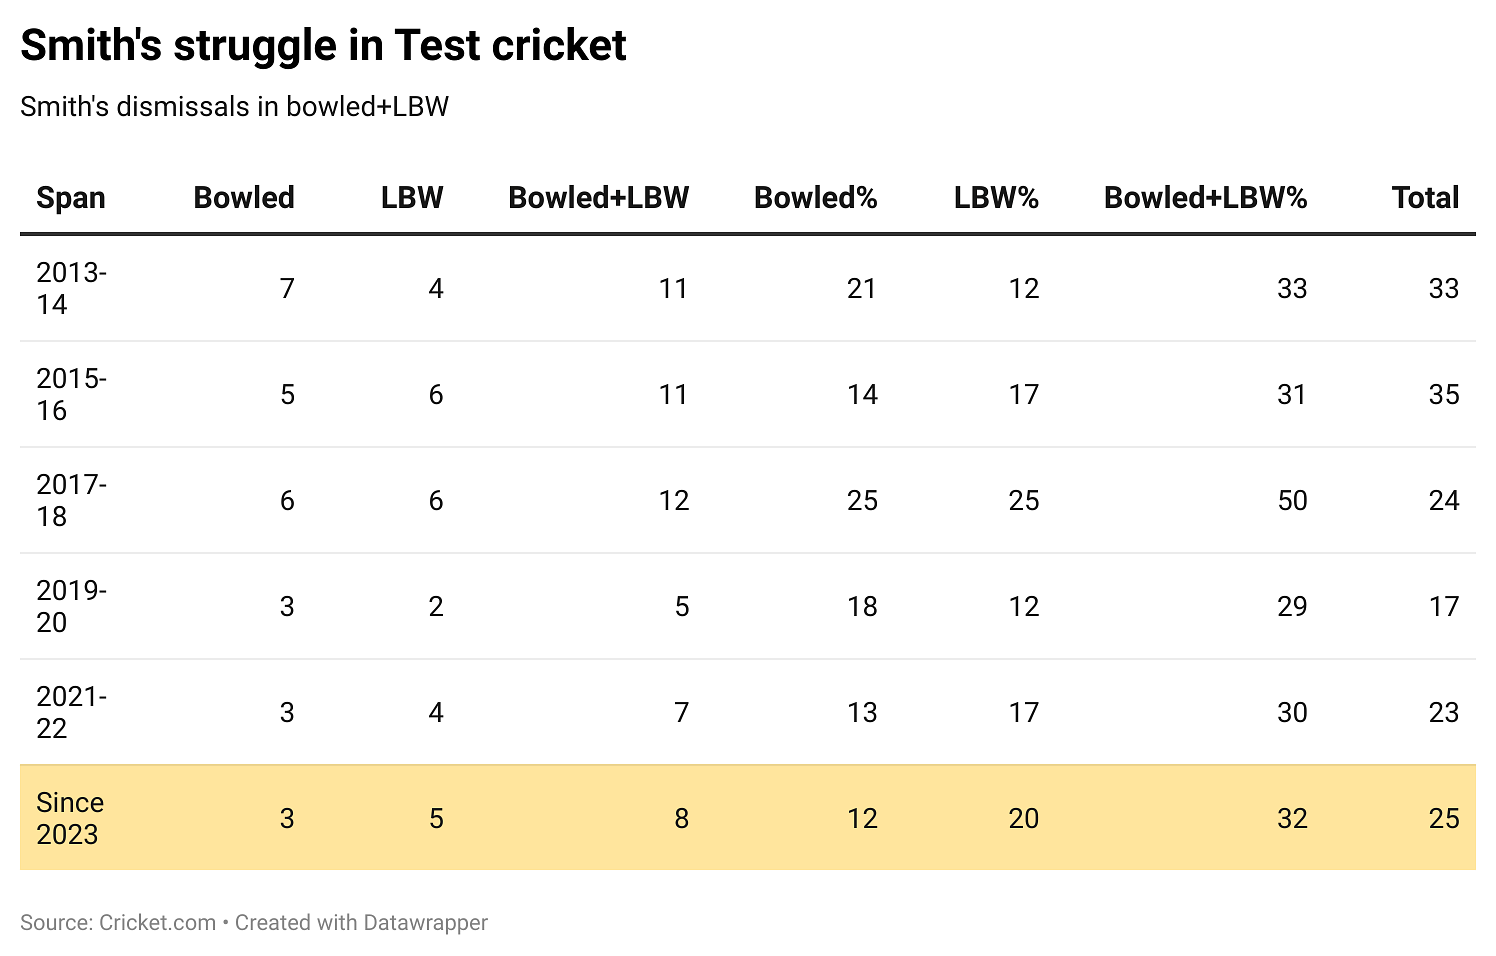Image resolution: width=1496 pixels, height=956 pixels.
Task: Click the Bowled column header
Action: [244, 198]
